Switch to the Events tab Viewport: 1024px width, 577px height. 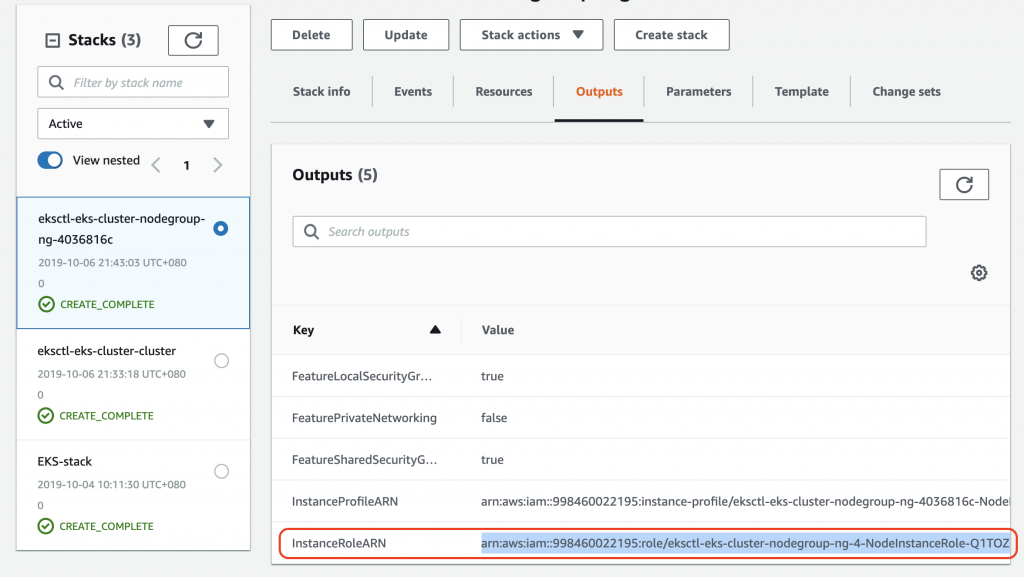pos(413,91)
